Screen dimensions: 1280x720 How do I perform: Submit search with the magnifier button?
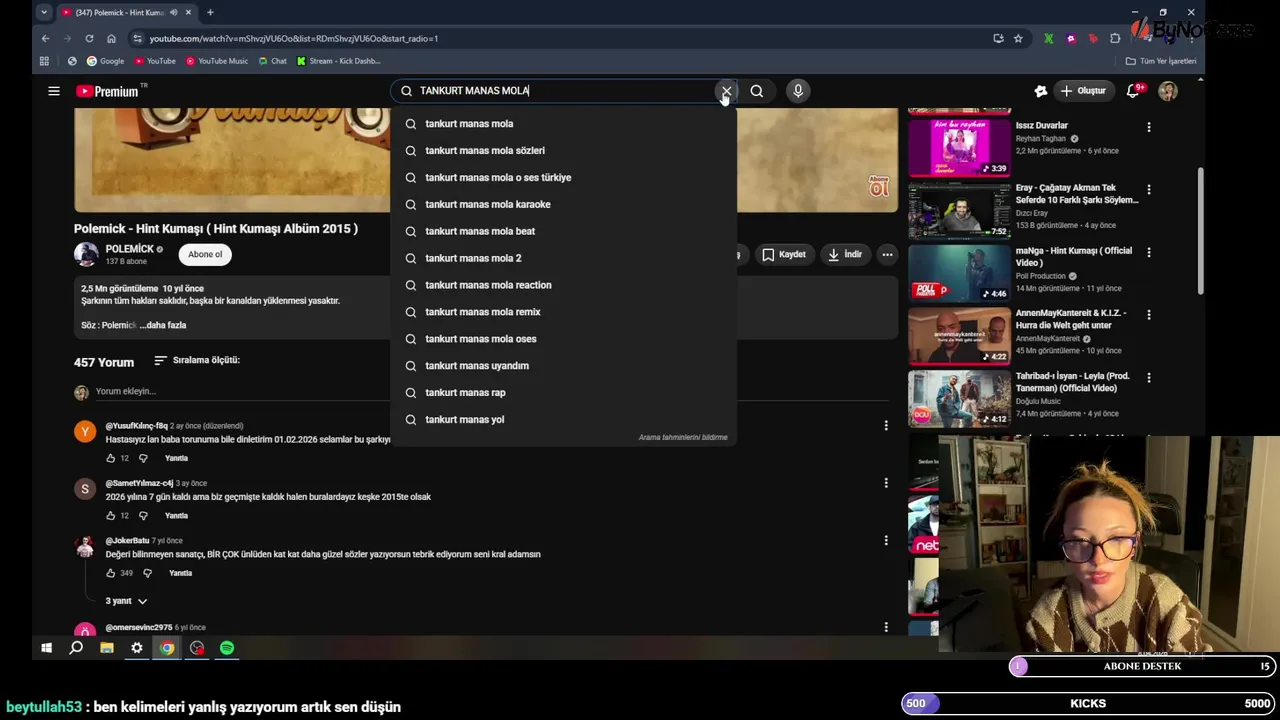click(757, 91)
